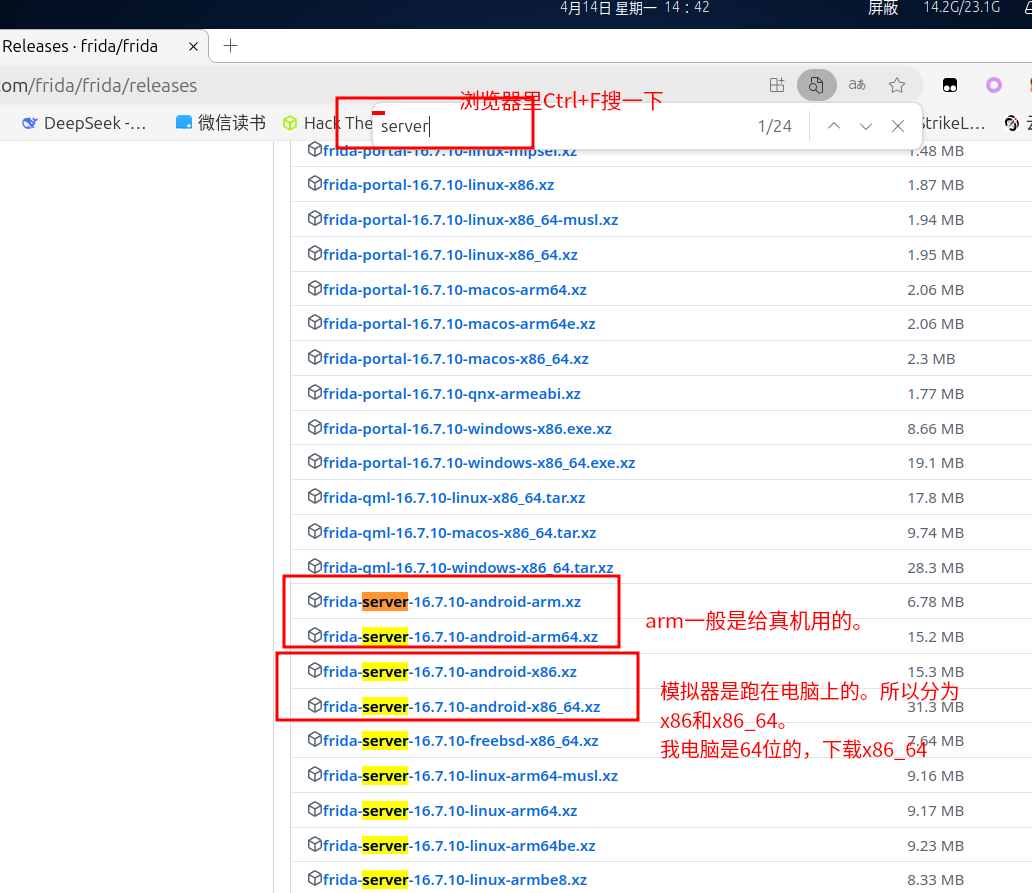
Task: Open the QR code grid icon
Action: [777, 85]
